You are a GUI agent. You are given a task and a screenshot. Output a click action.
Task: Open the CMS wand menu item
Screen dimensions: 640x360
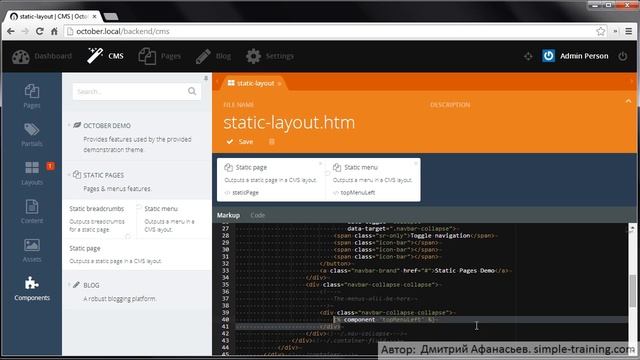tap(105, 56)
